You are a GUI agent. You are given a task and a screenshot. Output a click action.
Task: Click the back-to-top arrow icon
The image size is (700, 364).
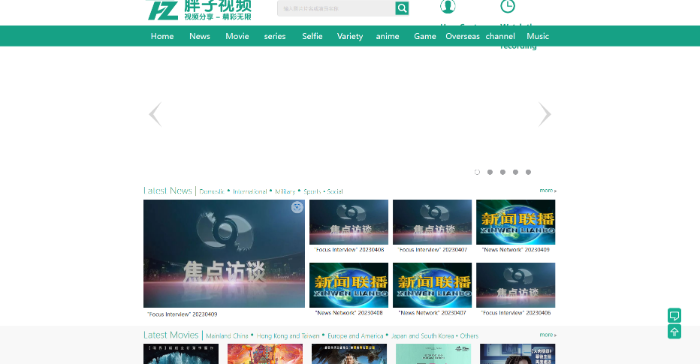tap(674, 332)
